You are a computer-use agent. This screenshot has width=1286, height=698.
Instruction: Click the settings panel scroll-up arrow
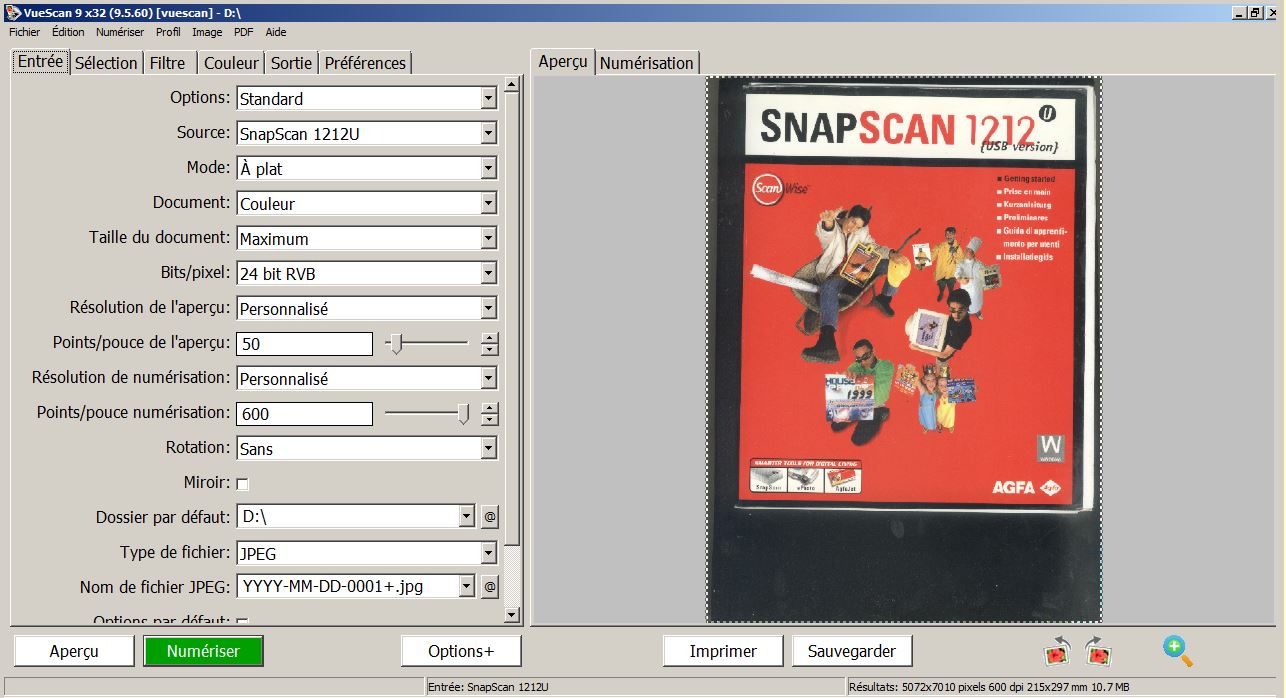pyautogui.click(x=512, y=85)
